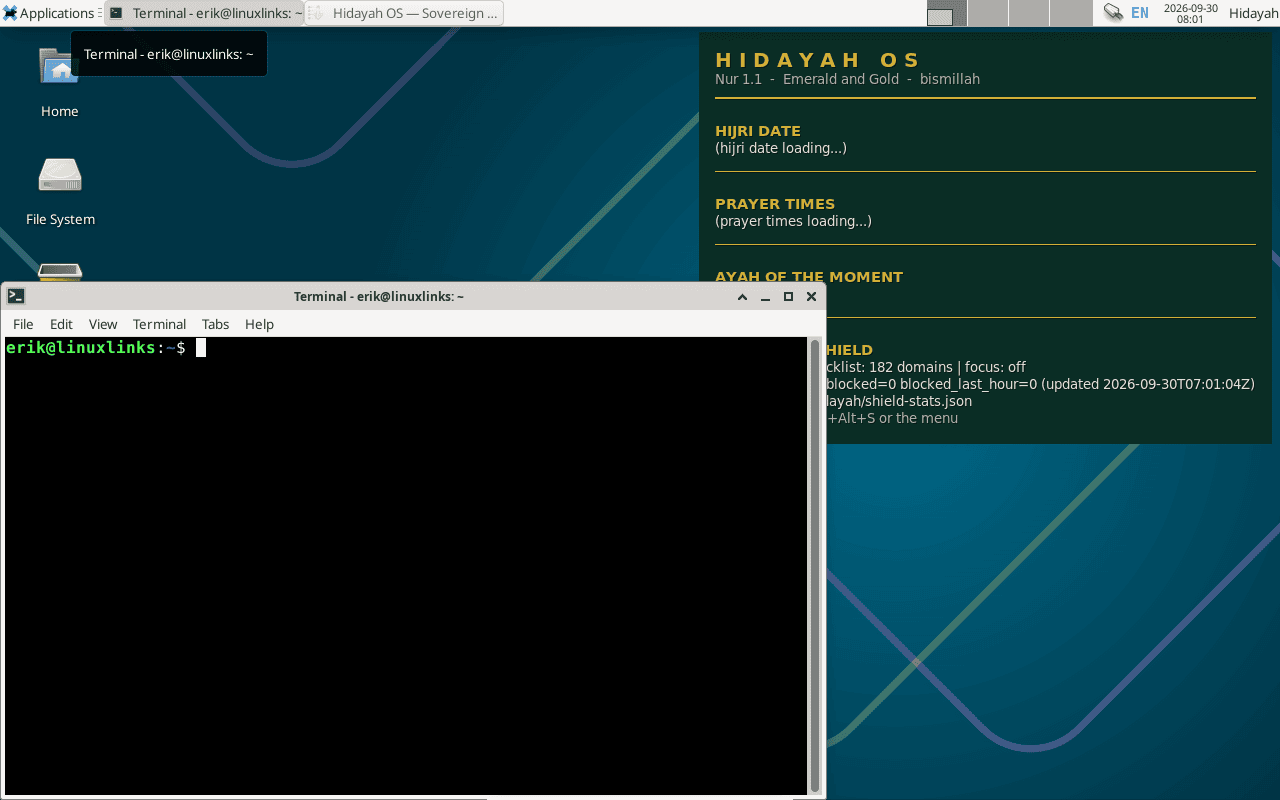Open the Tabs menu in Terminal

tap(215, 324)
